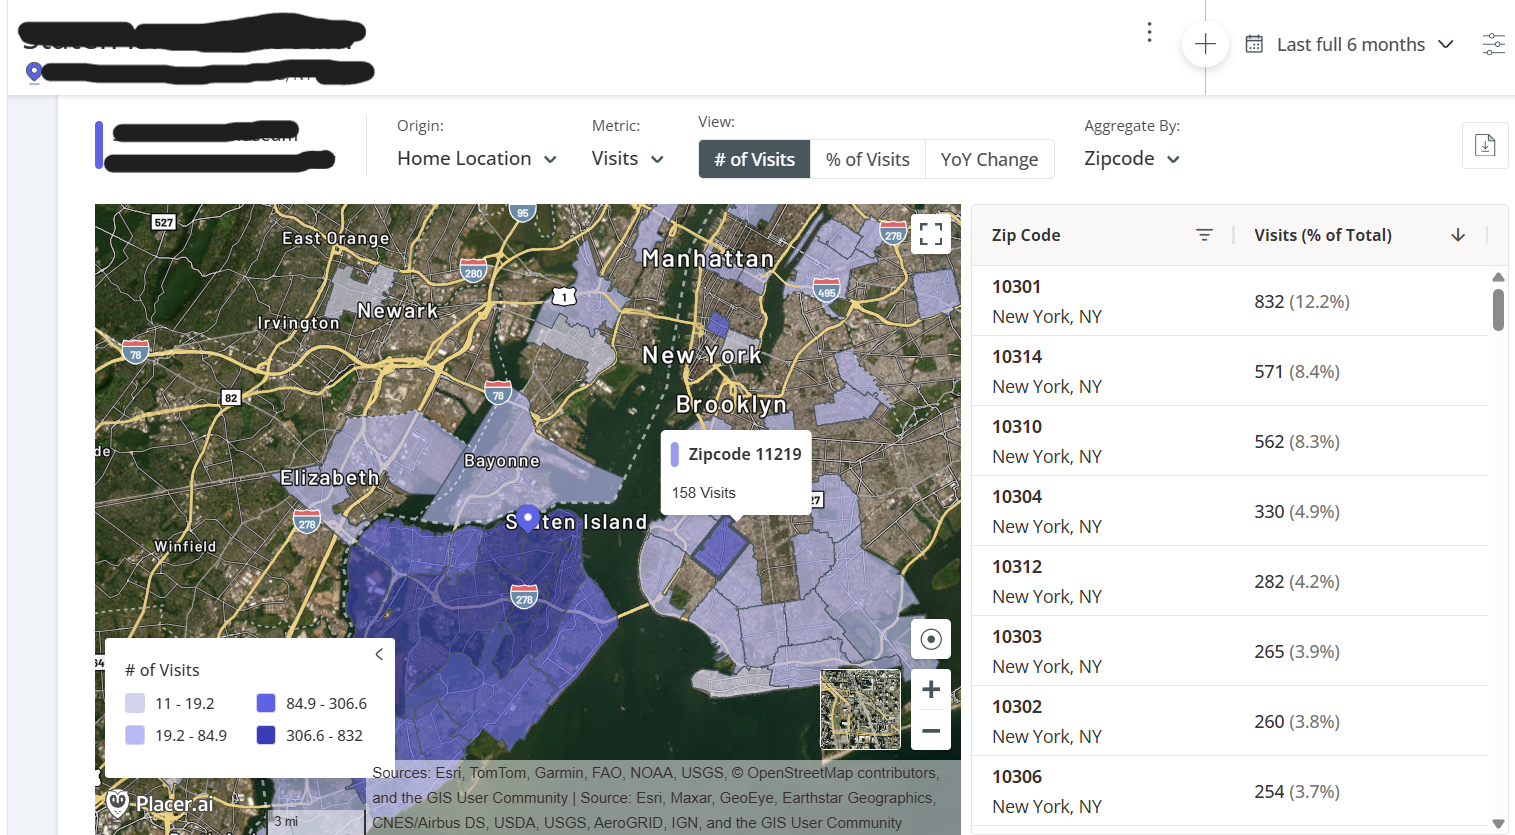Click the Zipcode 11219 tooltip
1515x835 pixels.
(x=736, y=472)
